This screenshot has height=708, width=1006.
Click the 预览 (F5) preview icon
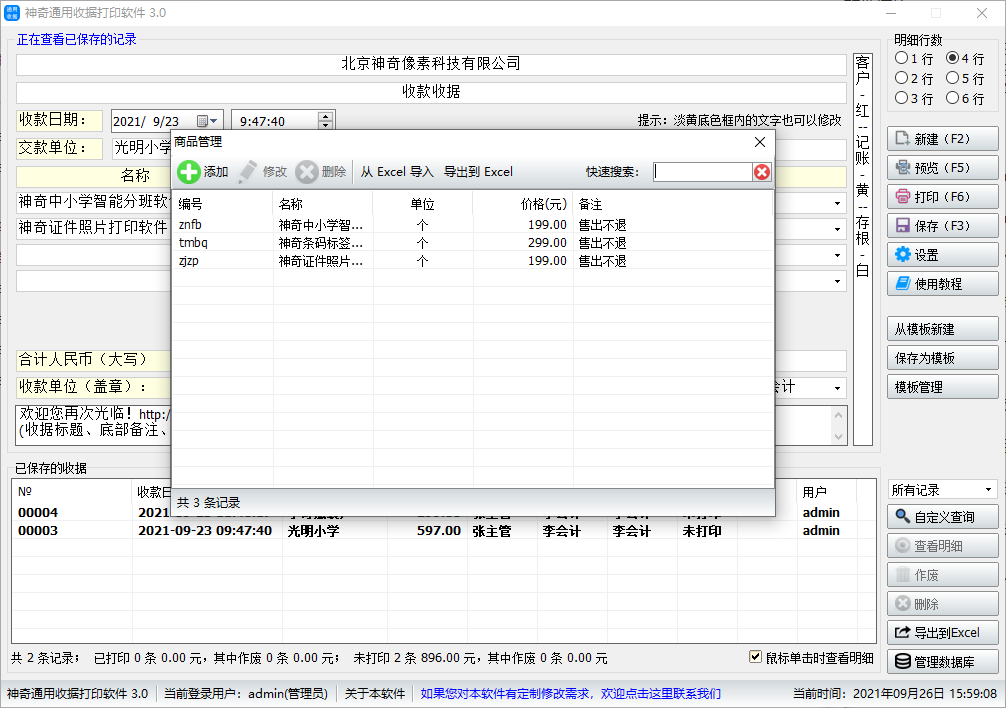pyautogui.click(x=903, y=167)
